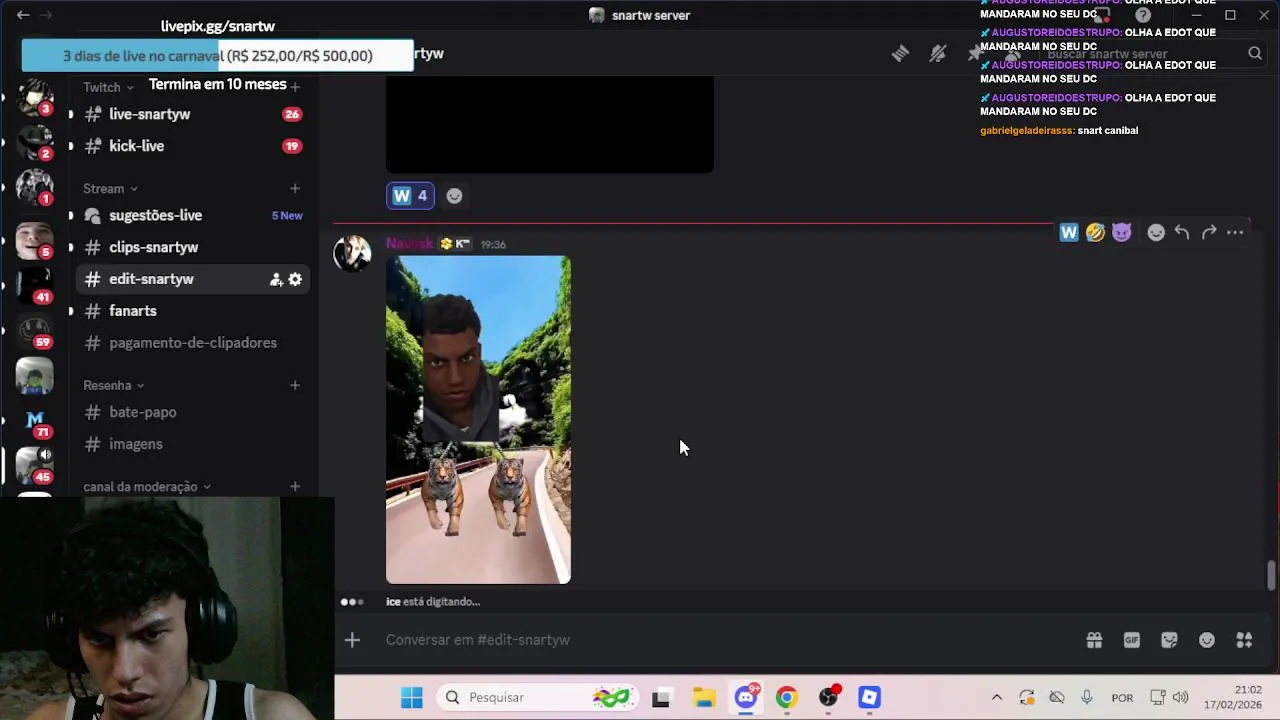Click the forward arrow on message

(x=1209, y=232)
